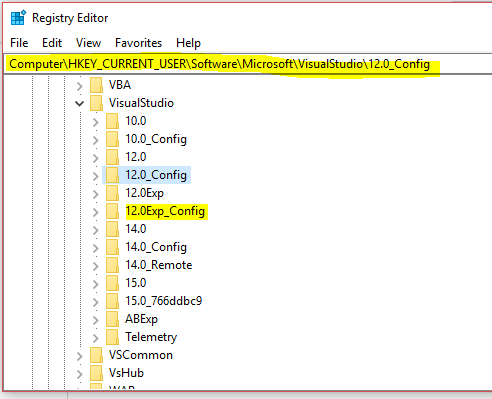This screenshot has width=492, height=399.
Task: Select the 12.0Exp_Config key label
Action: (x=165, y=211)
